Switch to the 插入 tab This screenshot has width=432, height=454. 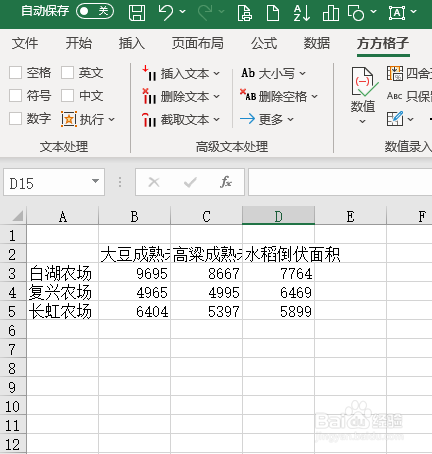click(132, 43)
